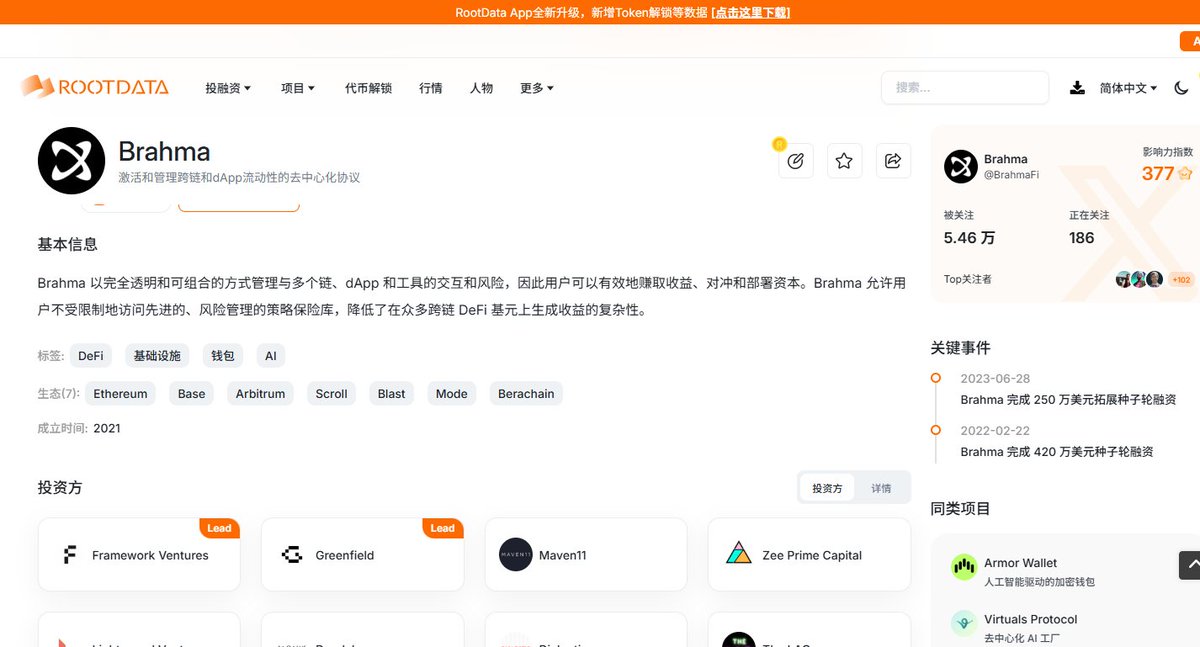The width and height of the screenshot is (1200, 647).
Task: Click the Greenfield investor name
Action: pyautogui.click(x=345, y=555)
